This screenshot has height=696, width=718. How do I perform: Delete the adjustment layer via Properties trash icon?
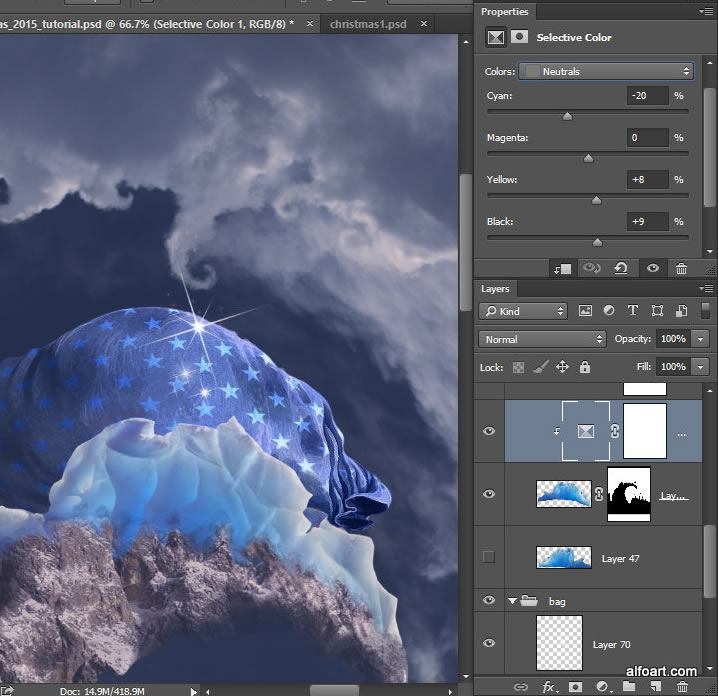pyautogui.click(x=681, y=268)
